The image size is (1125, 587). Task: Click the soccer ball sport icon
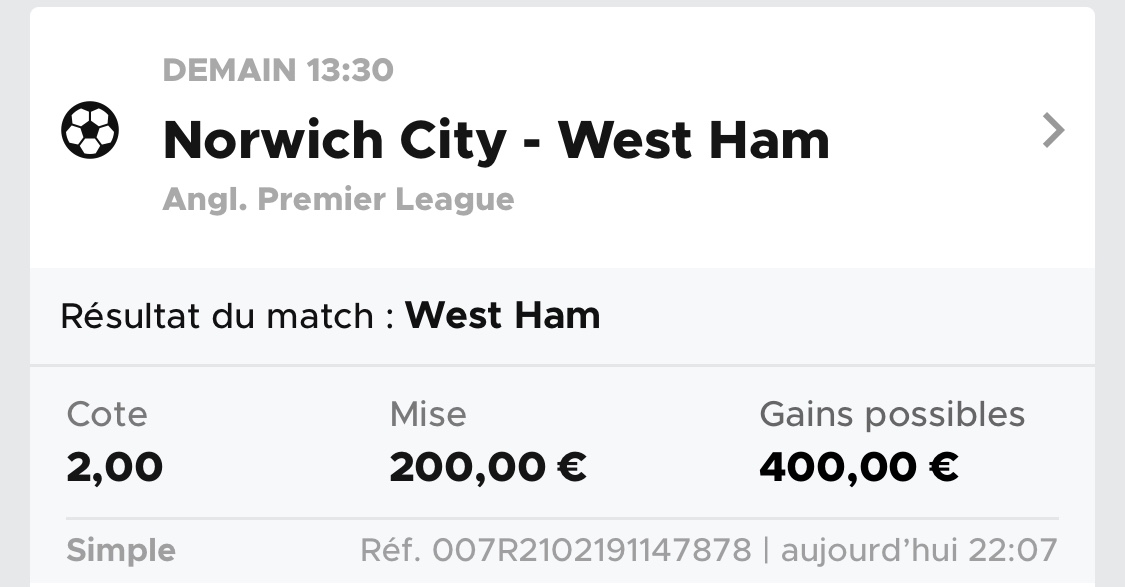(90, 131)
